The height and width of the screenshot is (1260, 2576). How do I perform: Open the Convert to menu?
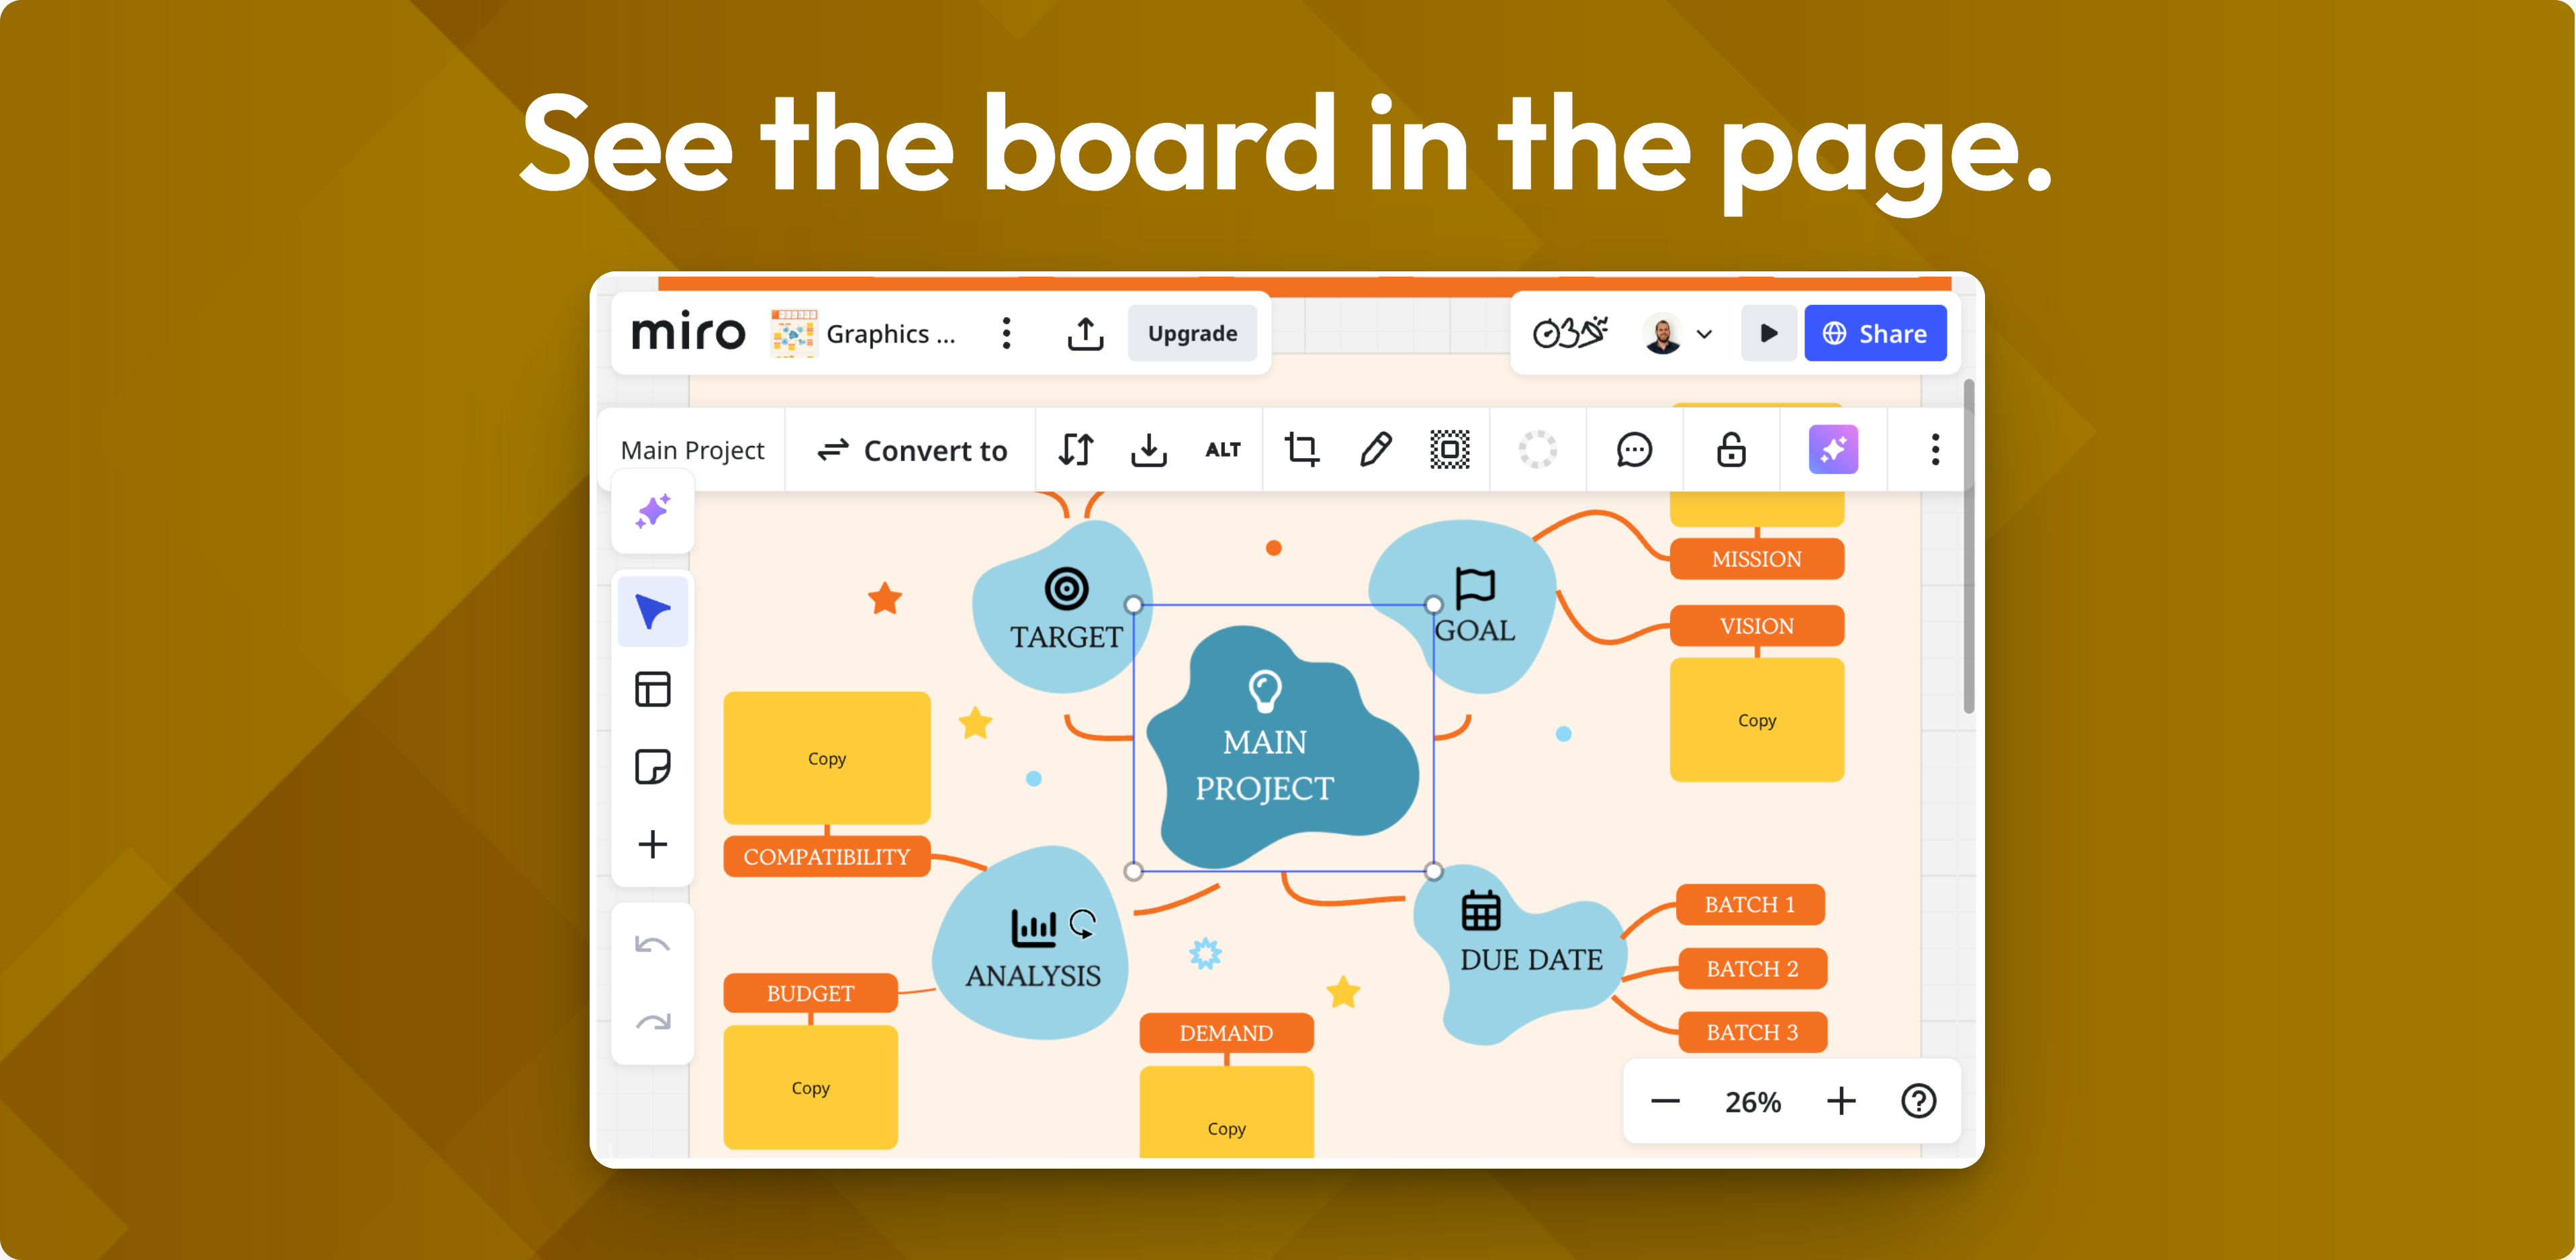coord(912,450)
